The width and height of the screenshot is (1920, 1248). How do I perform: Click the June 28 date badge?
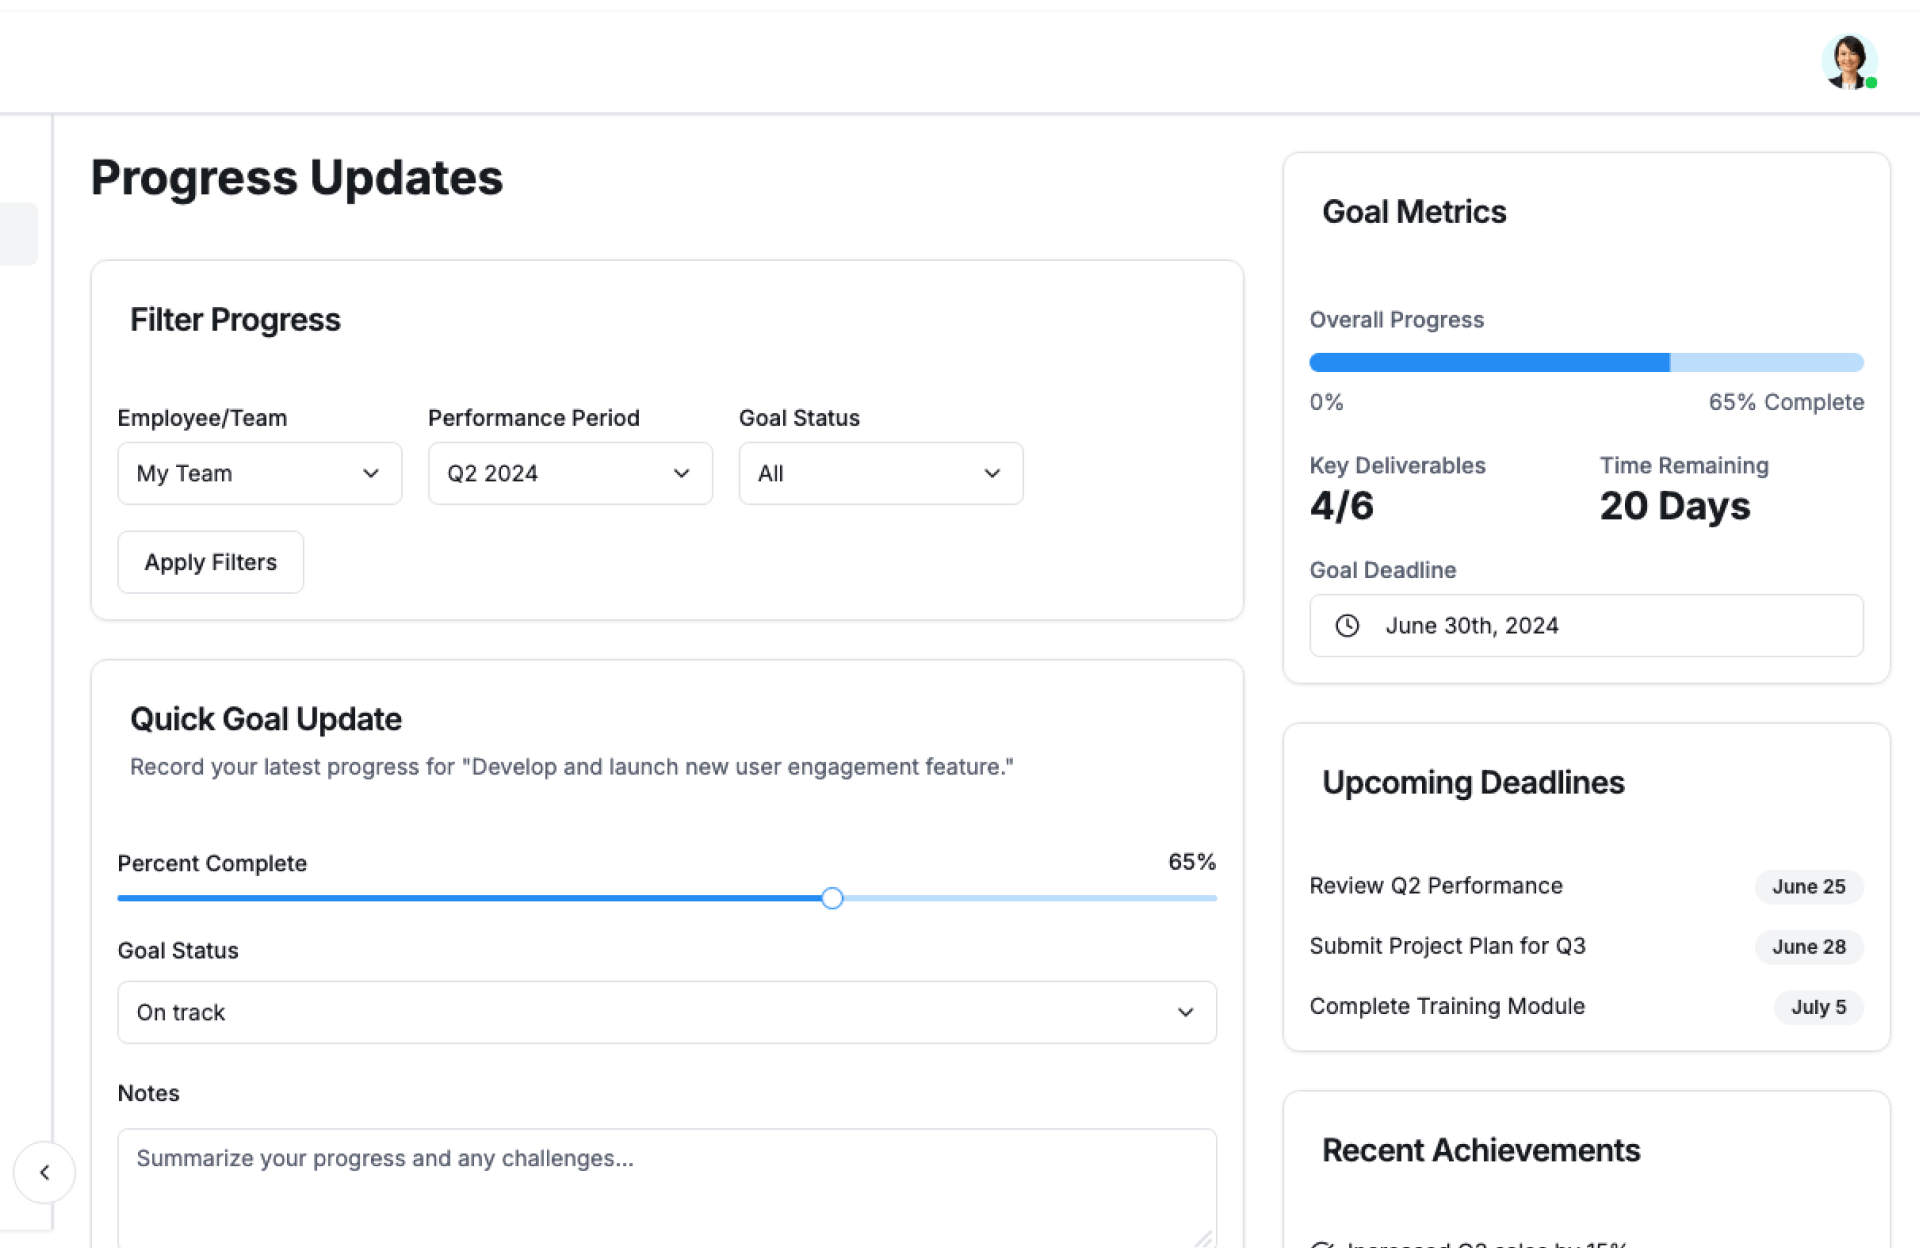1808,947
